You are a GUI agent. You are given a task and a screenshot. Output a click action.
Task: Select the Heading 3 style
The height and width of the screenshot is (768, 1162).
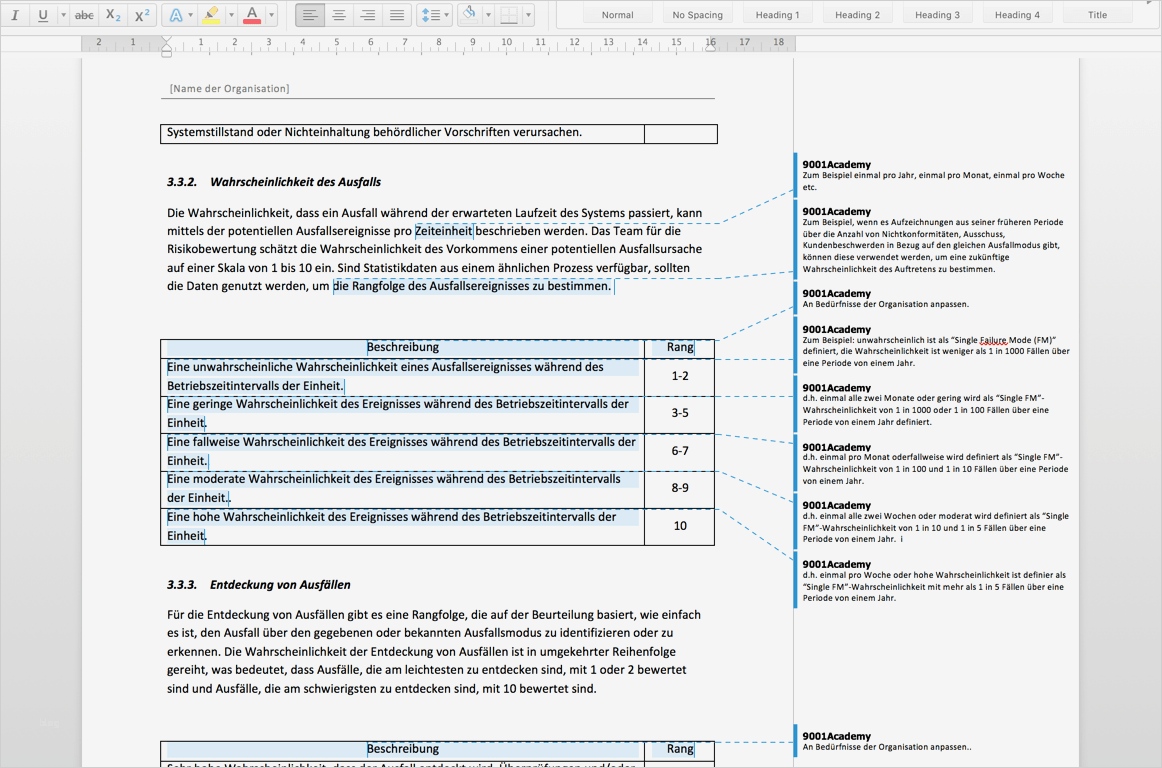(x=937, y=15)
